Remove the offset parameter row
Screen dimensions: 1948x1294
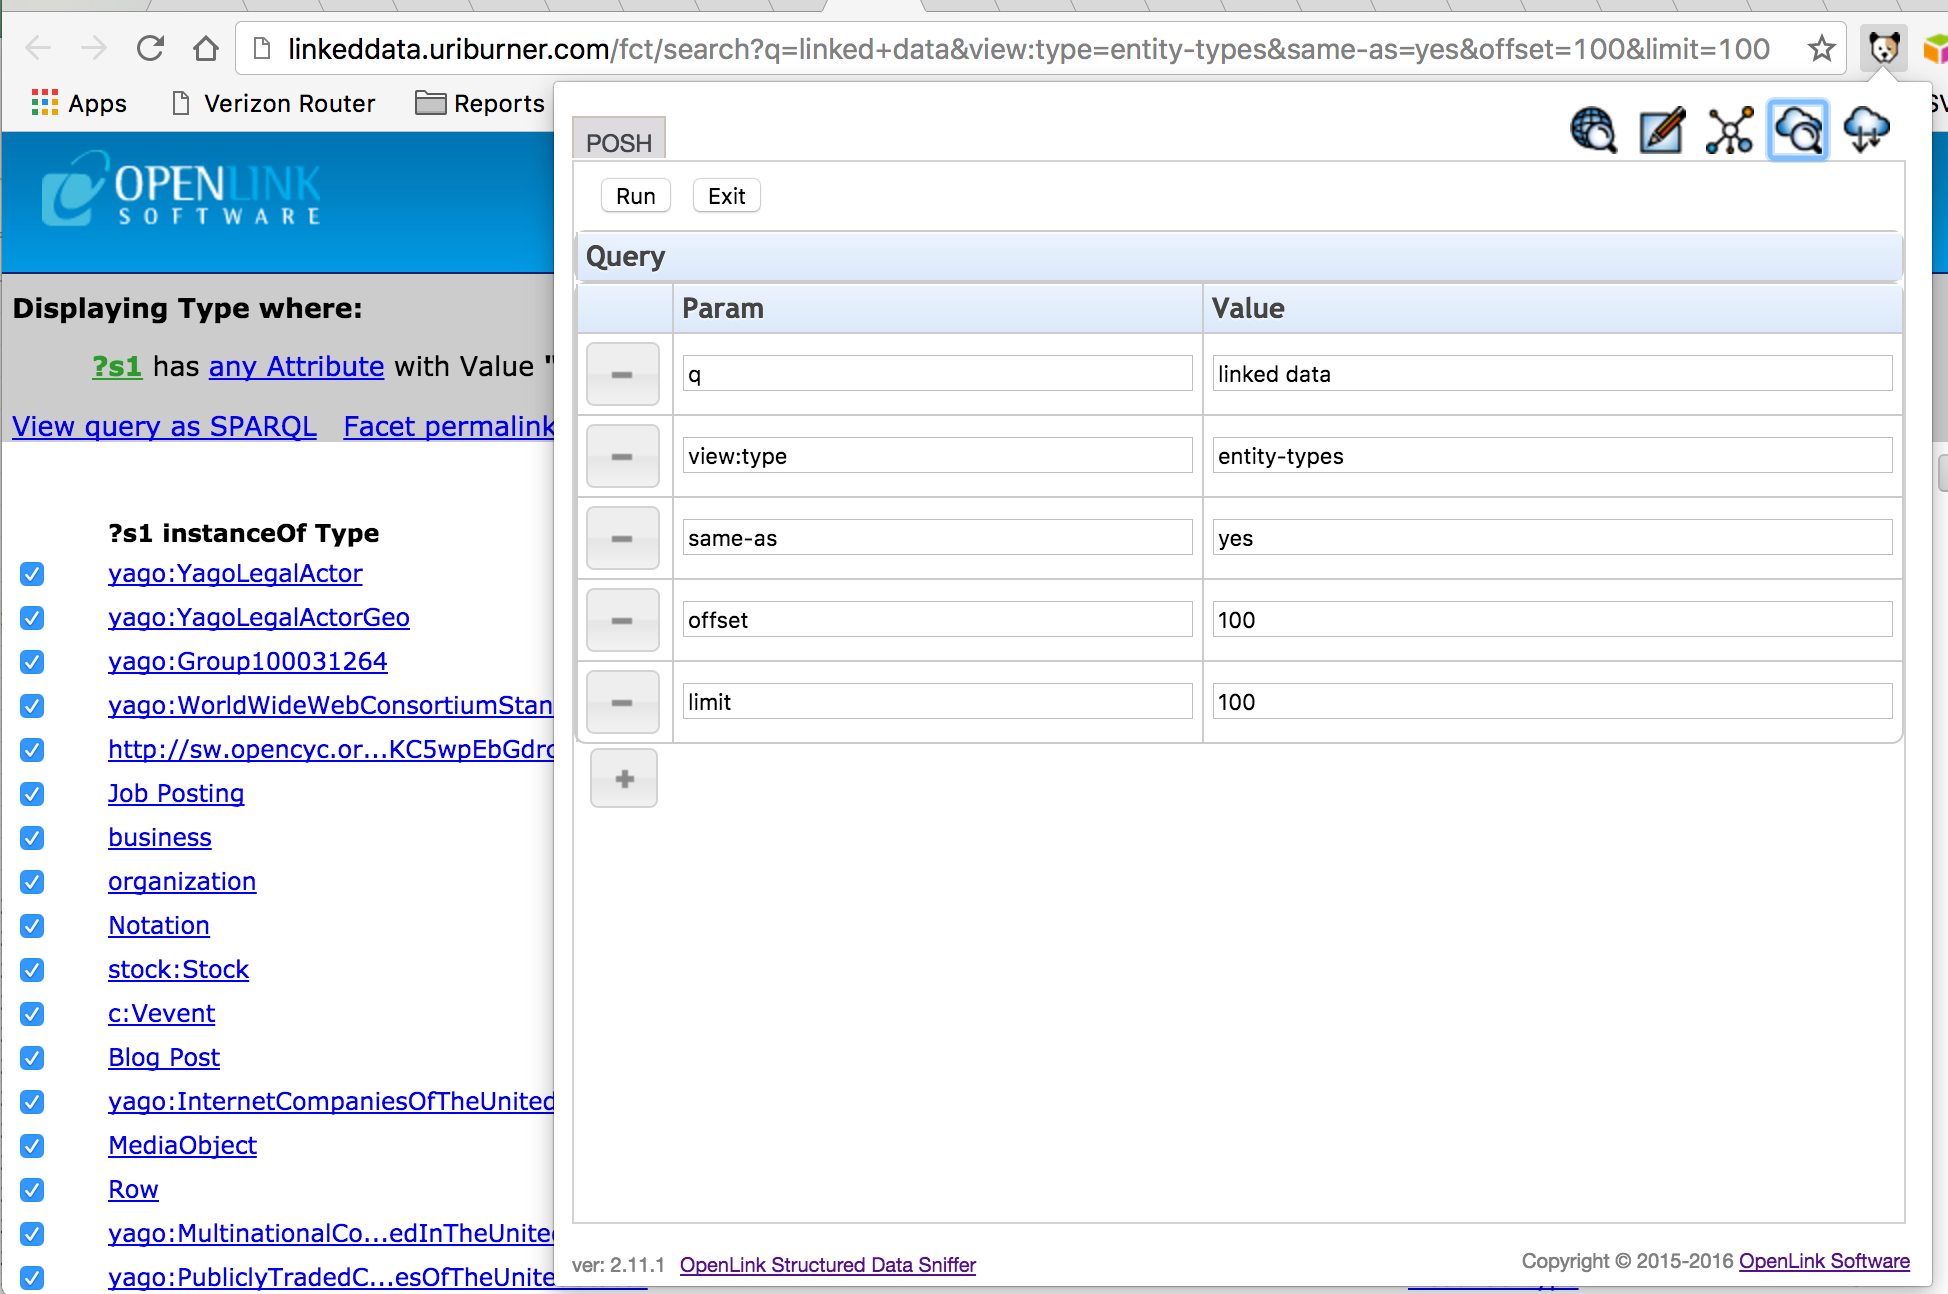pyautogui.click(x=622, y=620)
